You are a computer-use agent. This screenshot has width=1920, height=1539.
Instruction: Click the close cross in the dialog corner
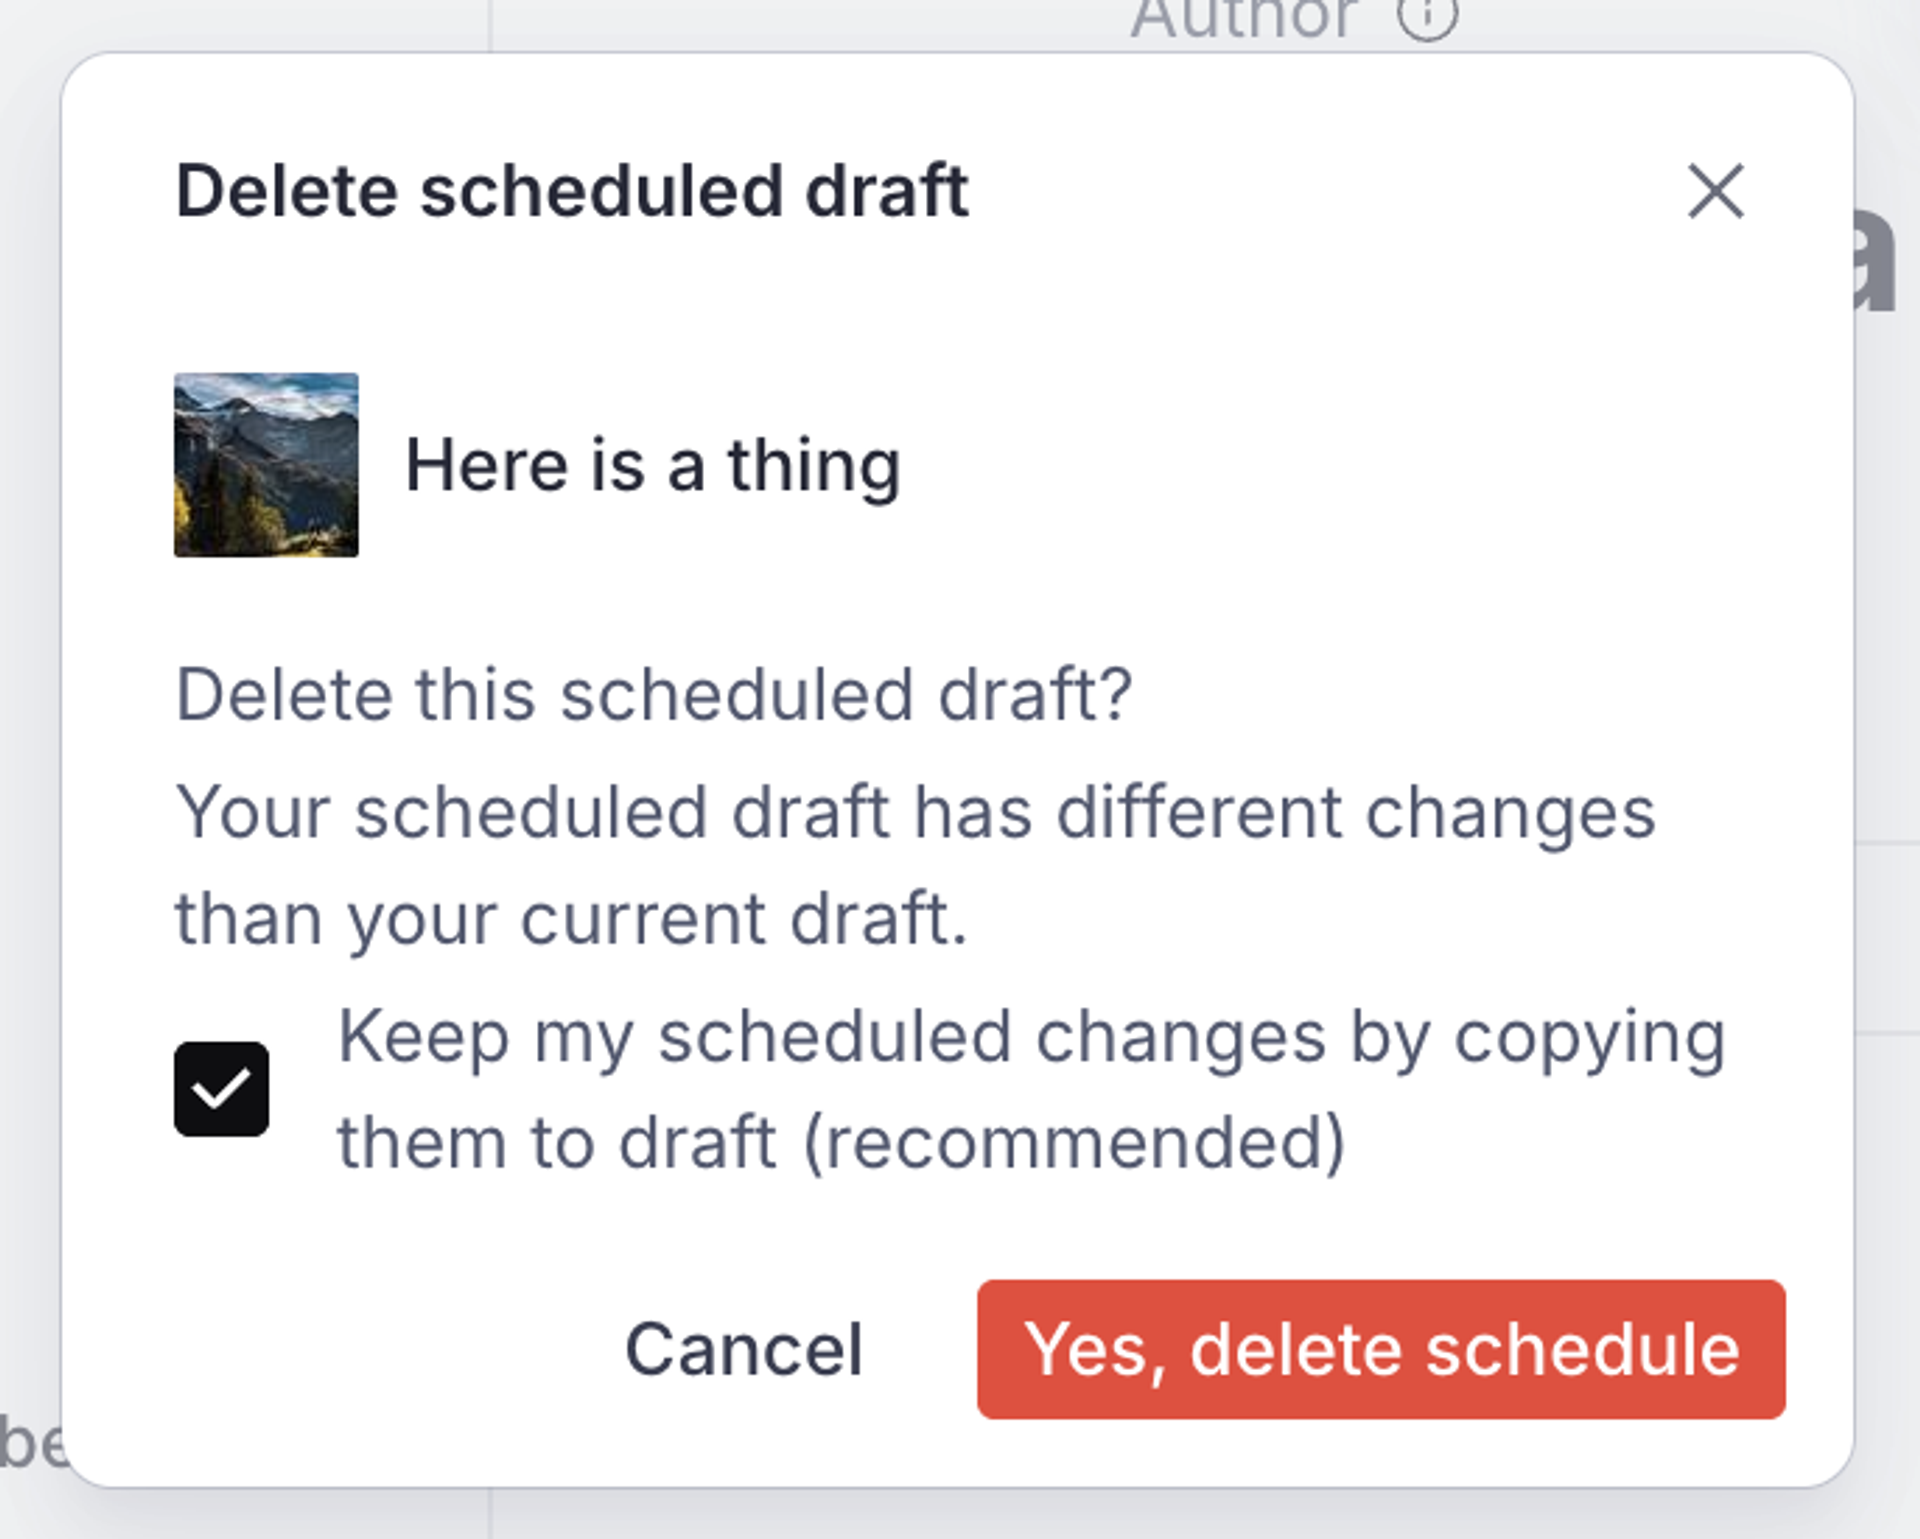click(1717, 192)
